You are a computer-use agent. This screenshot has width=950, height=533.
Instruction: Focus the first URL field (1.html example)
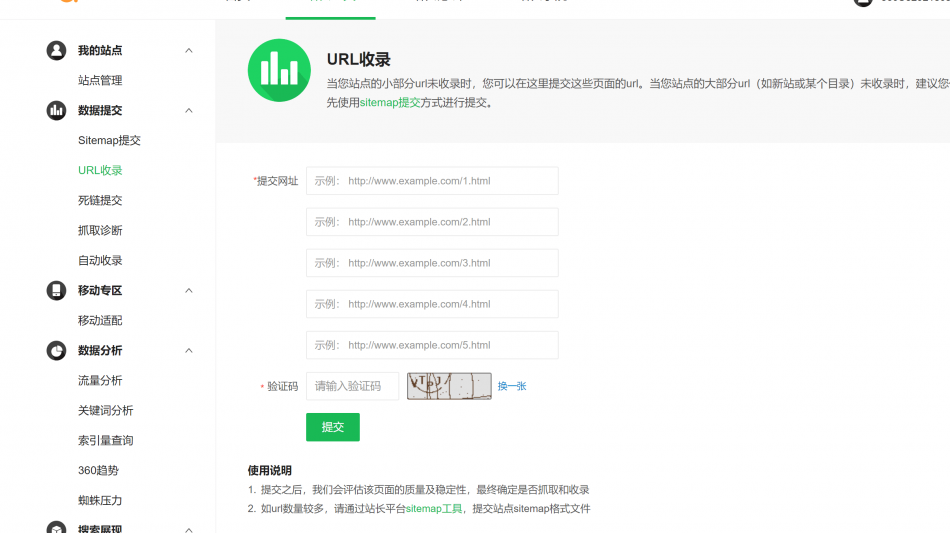pos(432,180)
